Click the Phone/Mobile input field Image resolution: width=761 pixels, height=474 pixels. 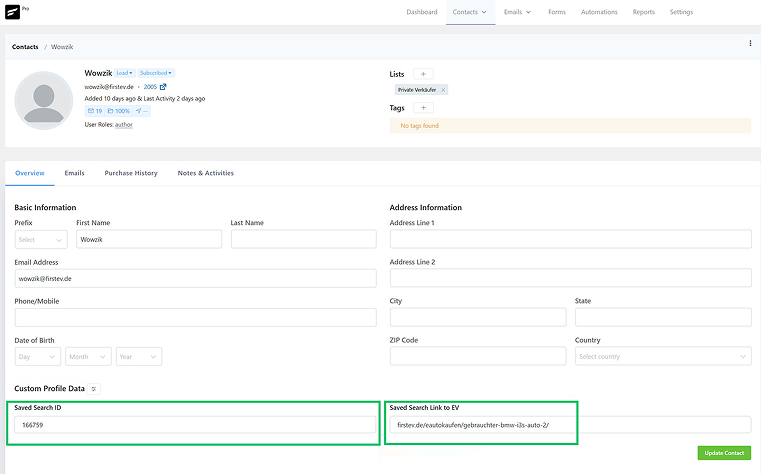pos(196,317)
